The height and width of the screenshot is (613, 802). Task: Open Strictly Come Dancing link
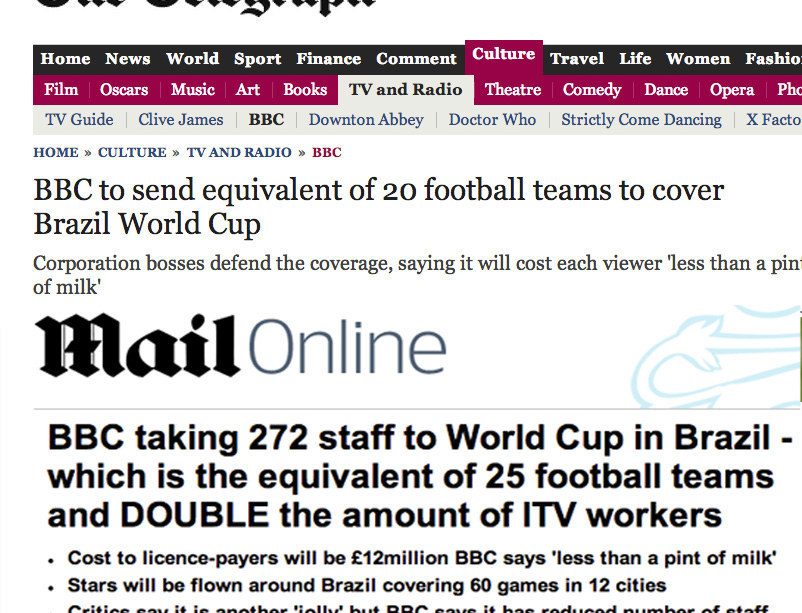pyautogui.click(x=641, y=120)
